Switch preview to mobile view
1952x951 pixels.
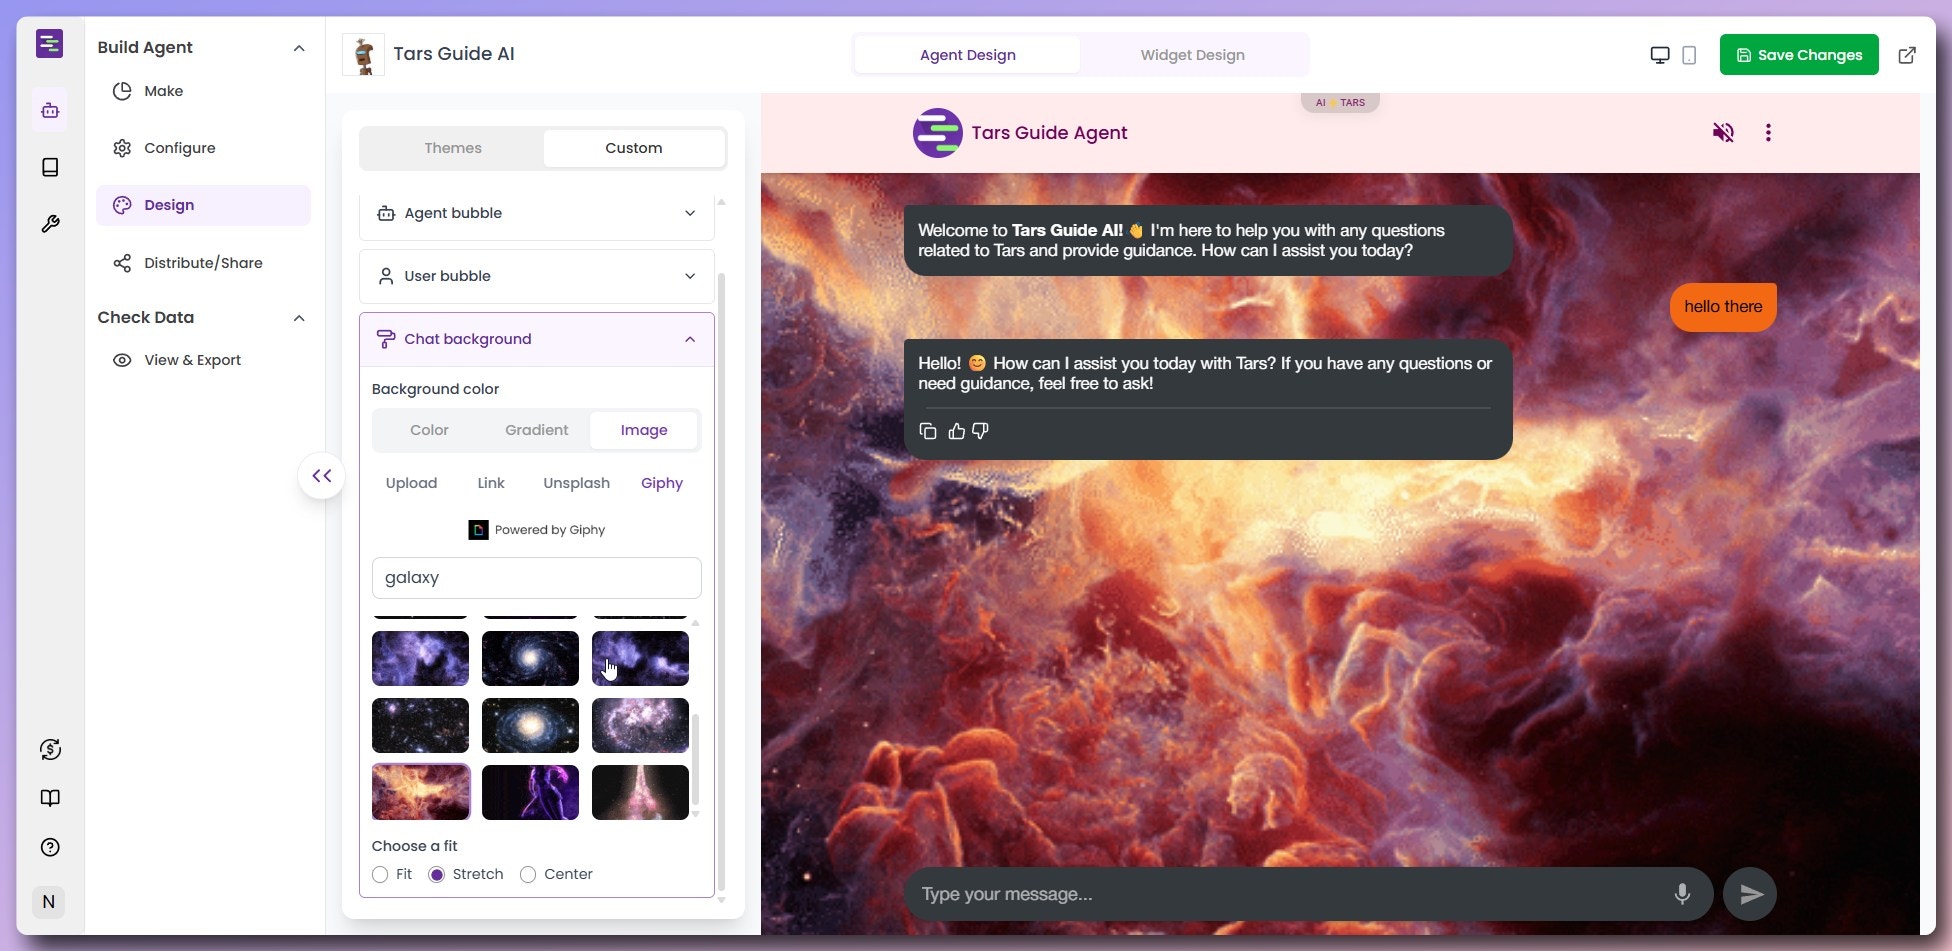pos(1690,55)
